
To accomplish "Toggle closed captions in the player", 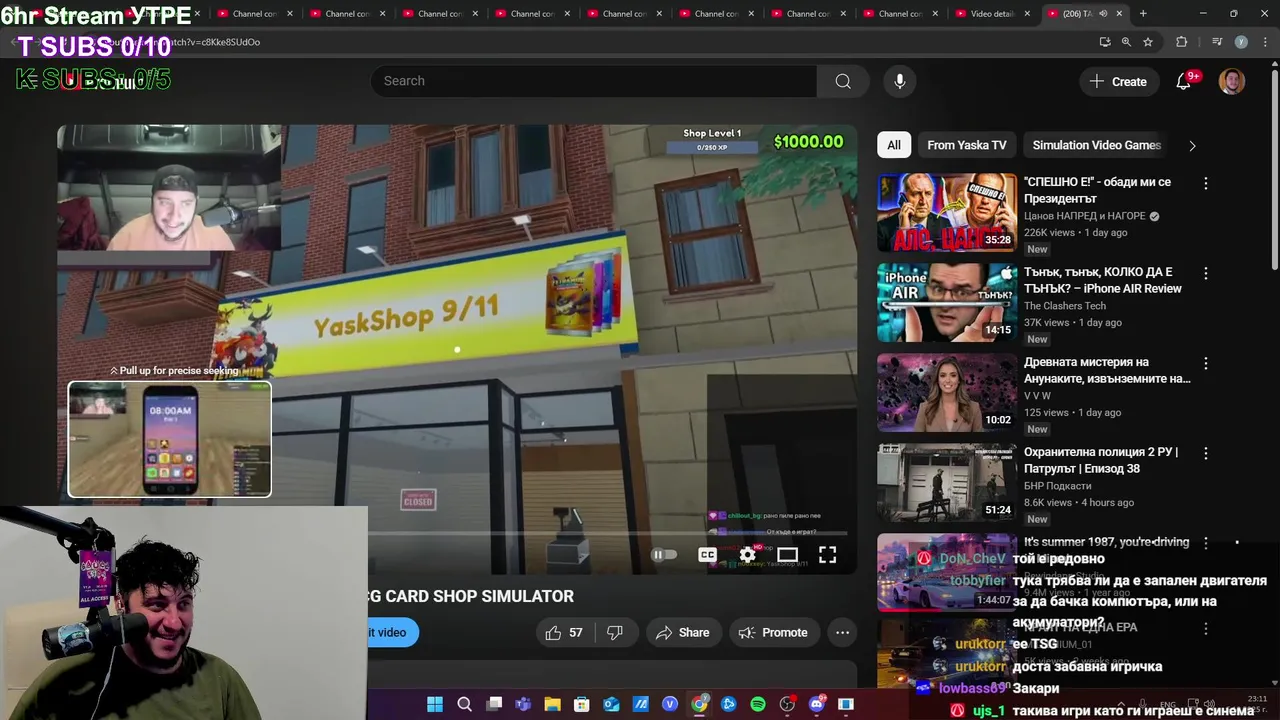I will point(707,555).
